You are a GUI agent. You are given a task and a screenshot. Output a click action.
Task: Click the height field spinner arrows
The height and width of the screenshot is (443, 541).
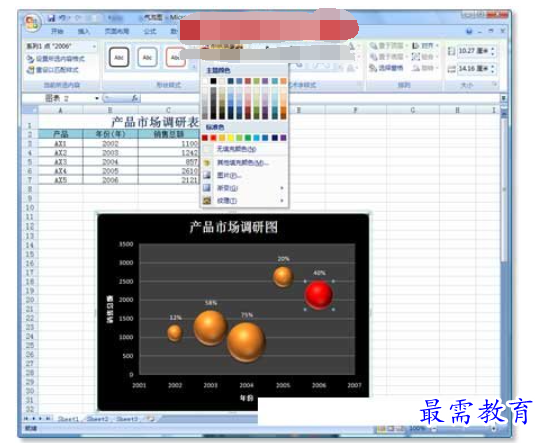[x=493, y=51]
